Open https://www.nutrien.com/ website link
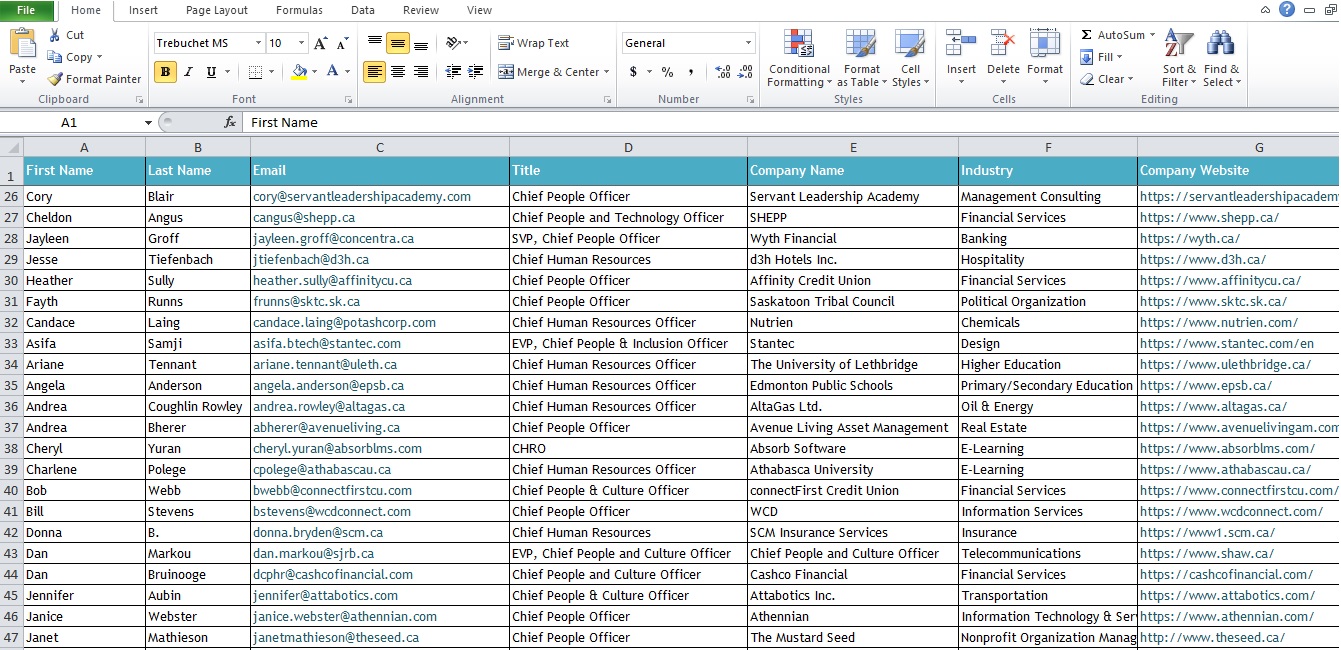 click(x=1218, y=323)
